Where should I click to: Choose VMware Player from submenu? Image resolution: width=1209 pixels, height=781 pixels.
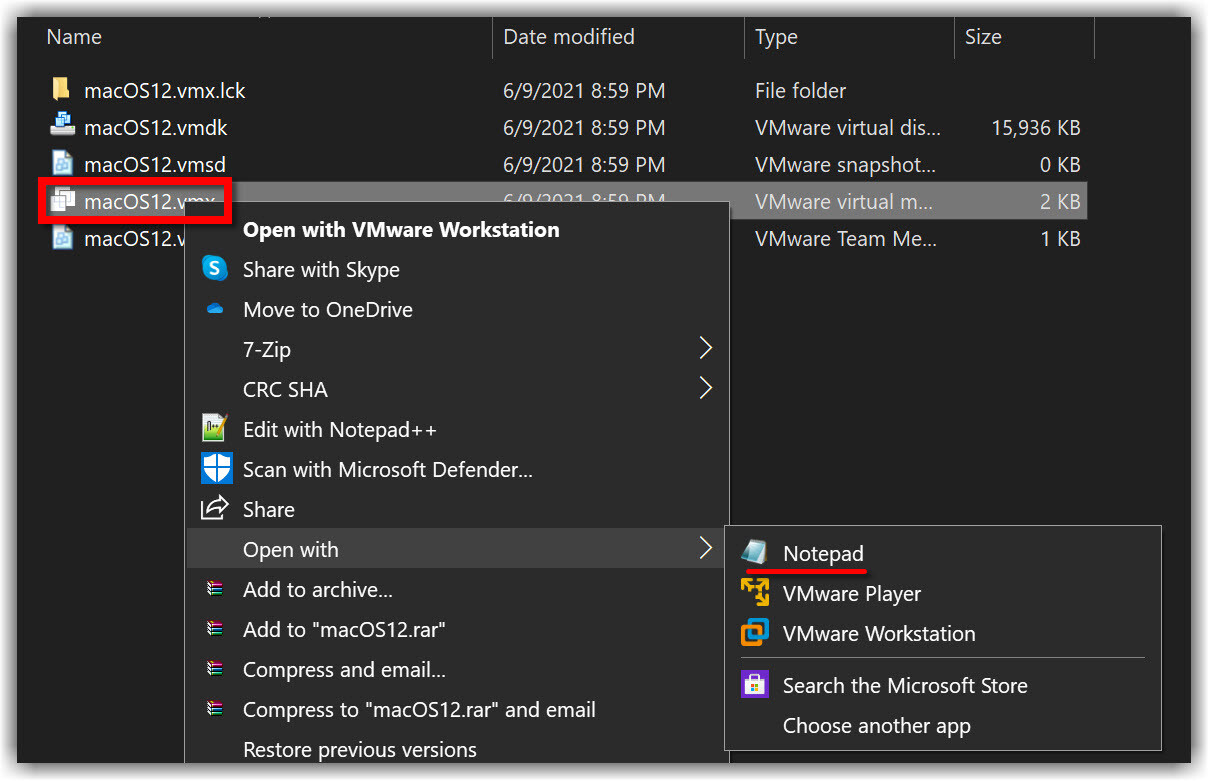[852, 593]
